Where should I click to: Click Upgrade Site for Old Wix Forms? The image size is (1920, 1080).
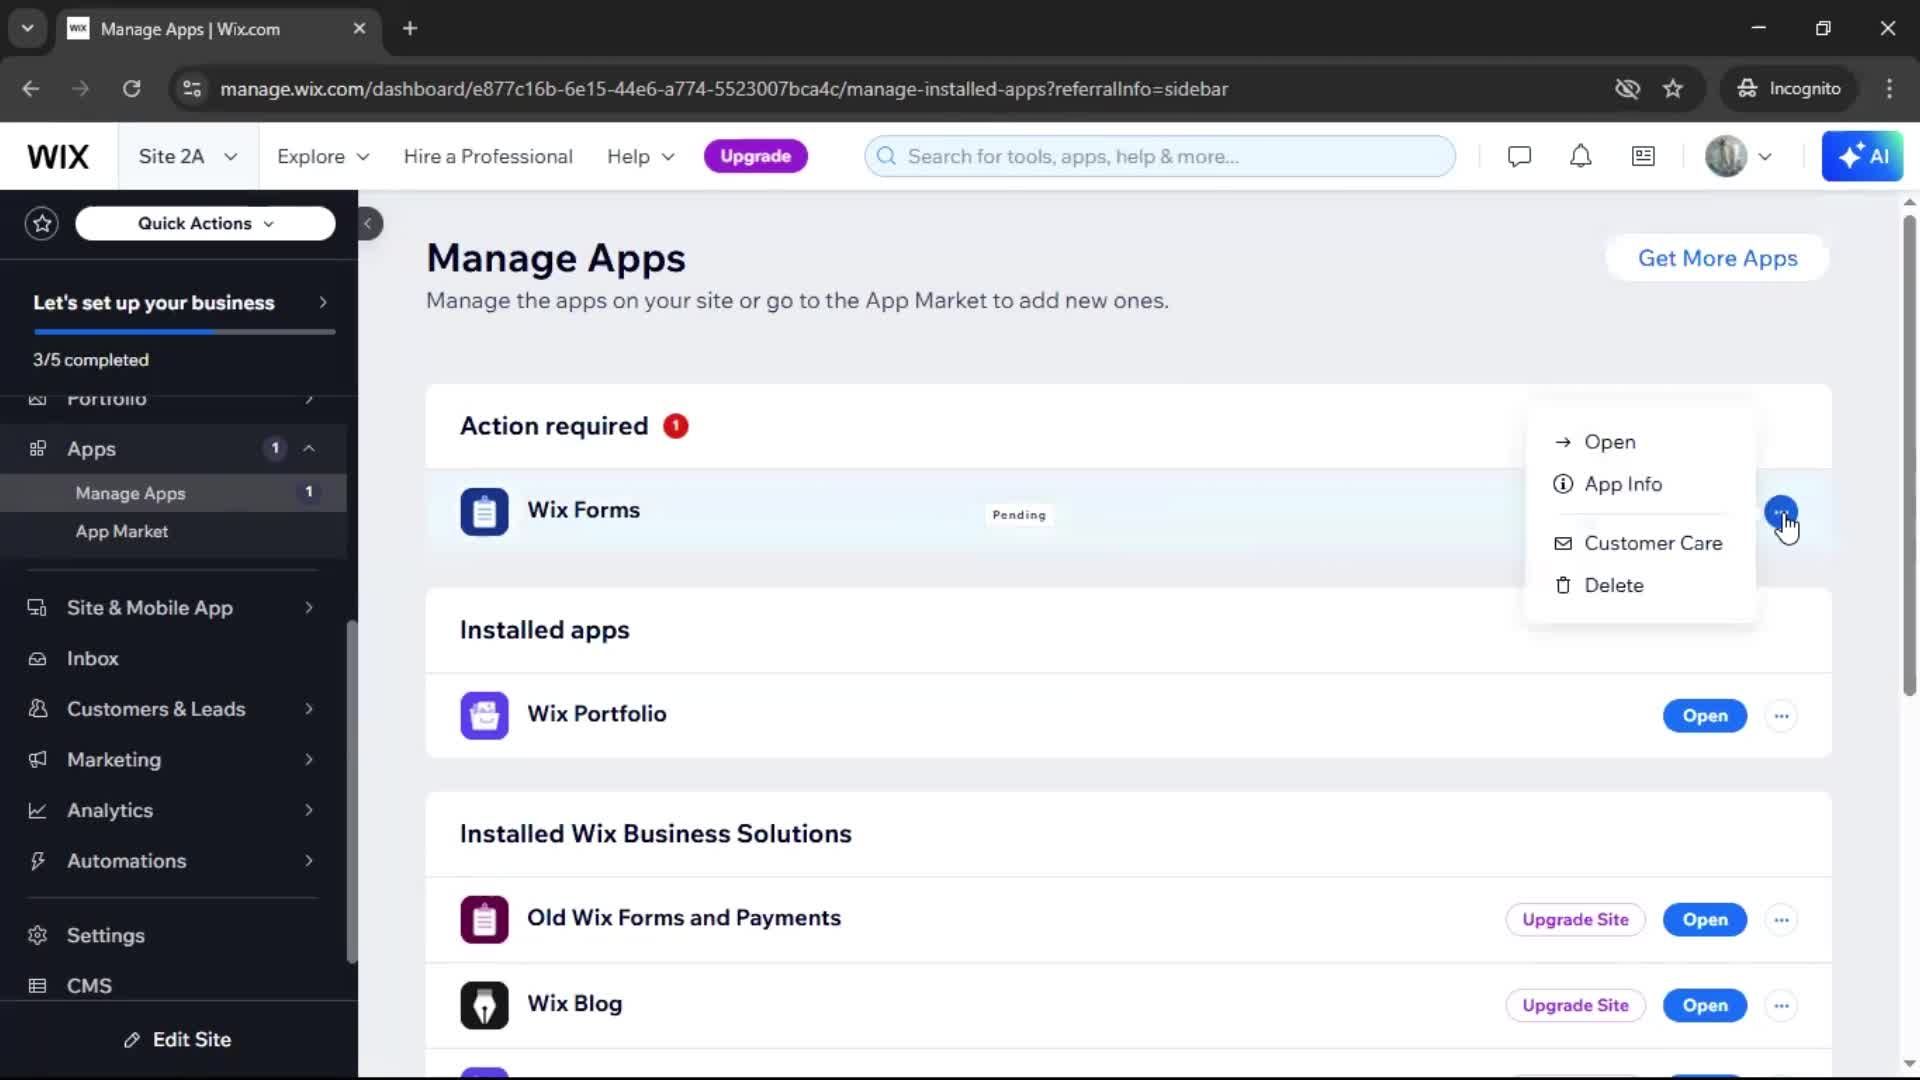point(1575,920)
